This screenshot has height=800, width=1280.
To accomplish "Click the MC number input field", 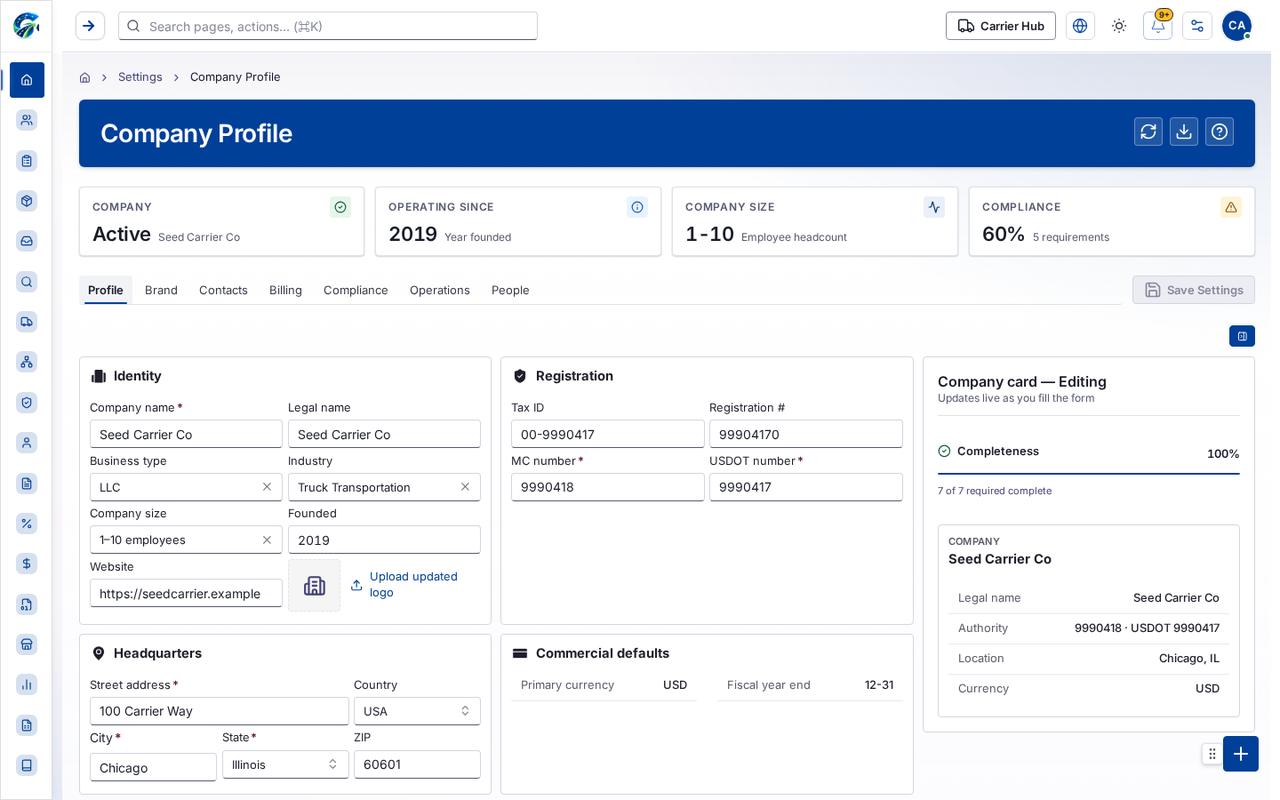I will click(x=608, y=487).
